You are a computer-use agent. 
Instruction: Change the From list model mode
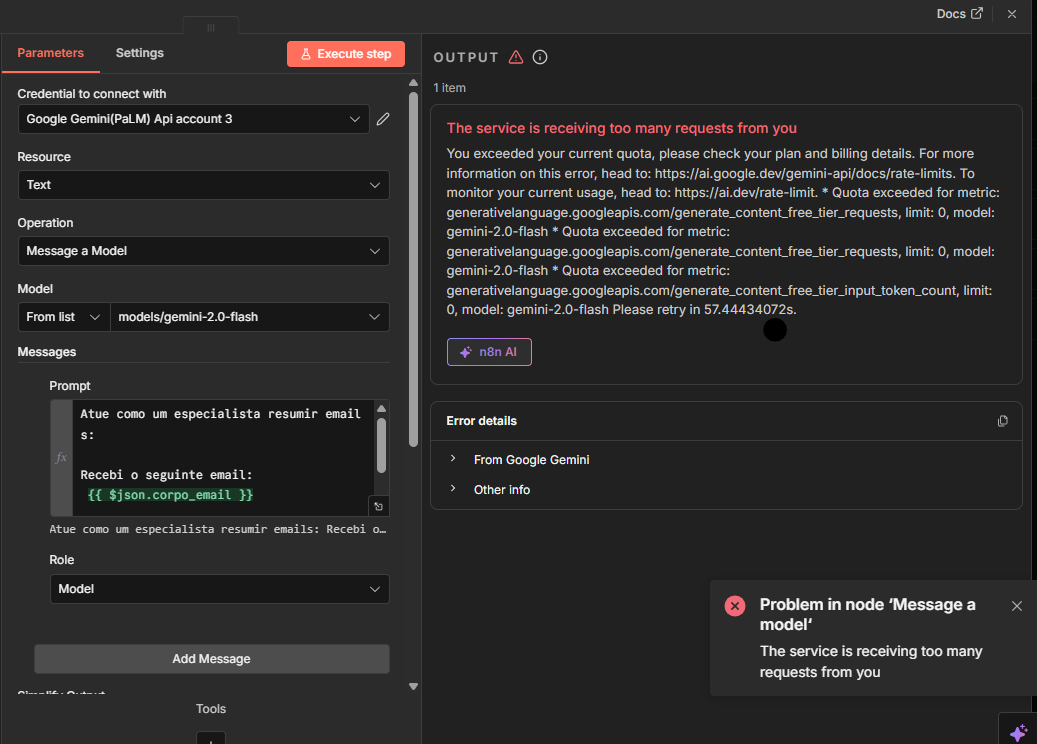(63, 317)
